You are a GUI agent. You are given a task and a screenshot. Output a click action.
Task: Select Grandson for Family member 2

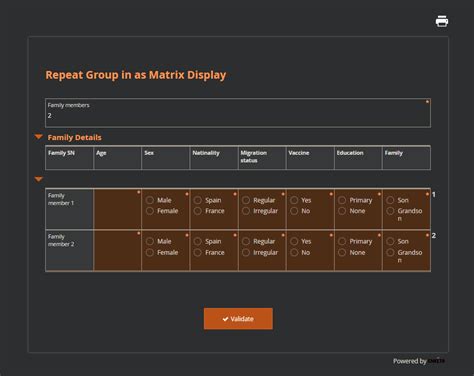390,253
